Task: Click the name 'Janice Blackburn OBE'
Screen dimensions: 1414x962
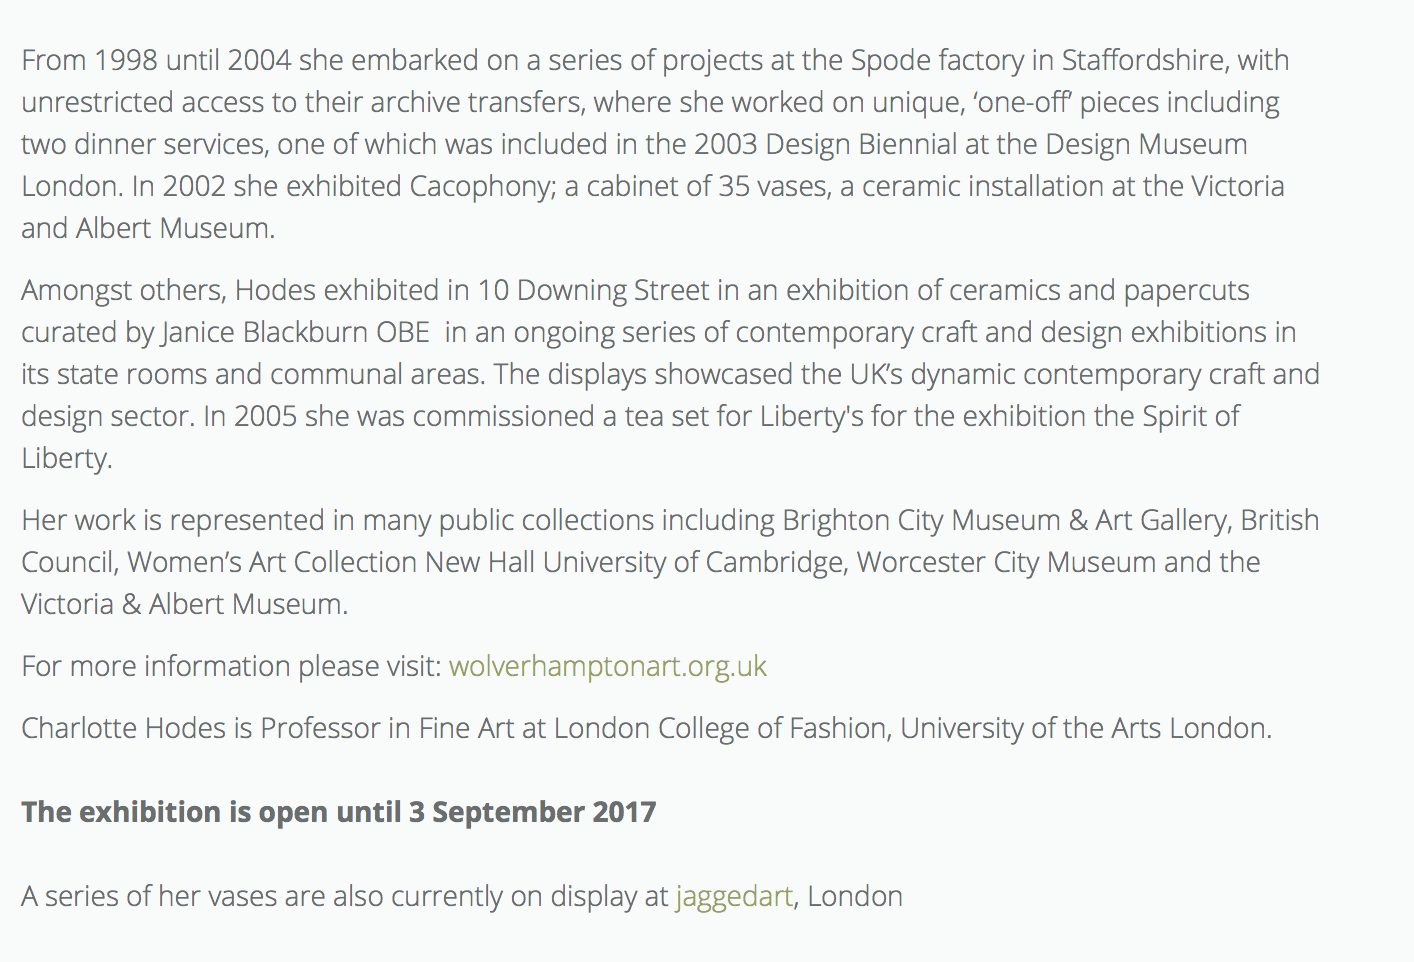Action: click(x=295, y=332)
